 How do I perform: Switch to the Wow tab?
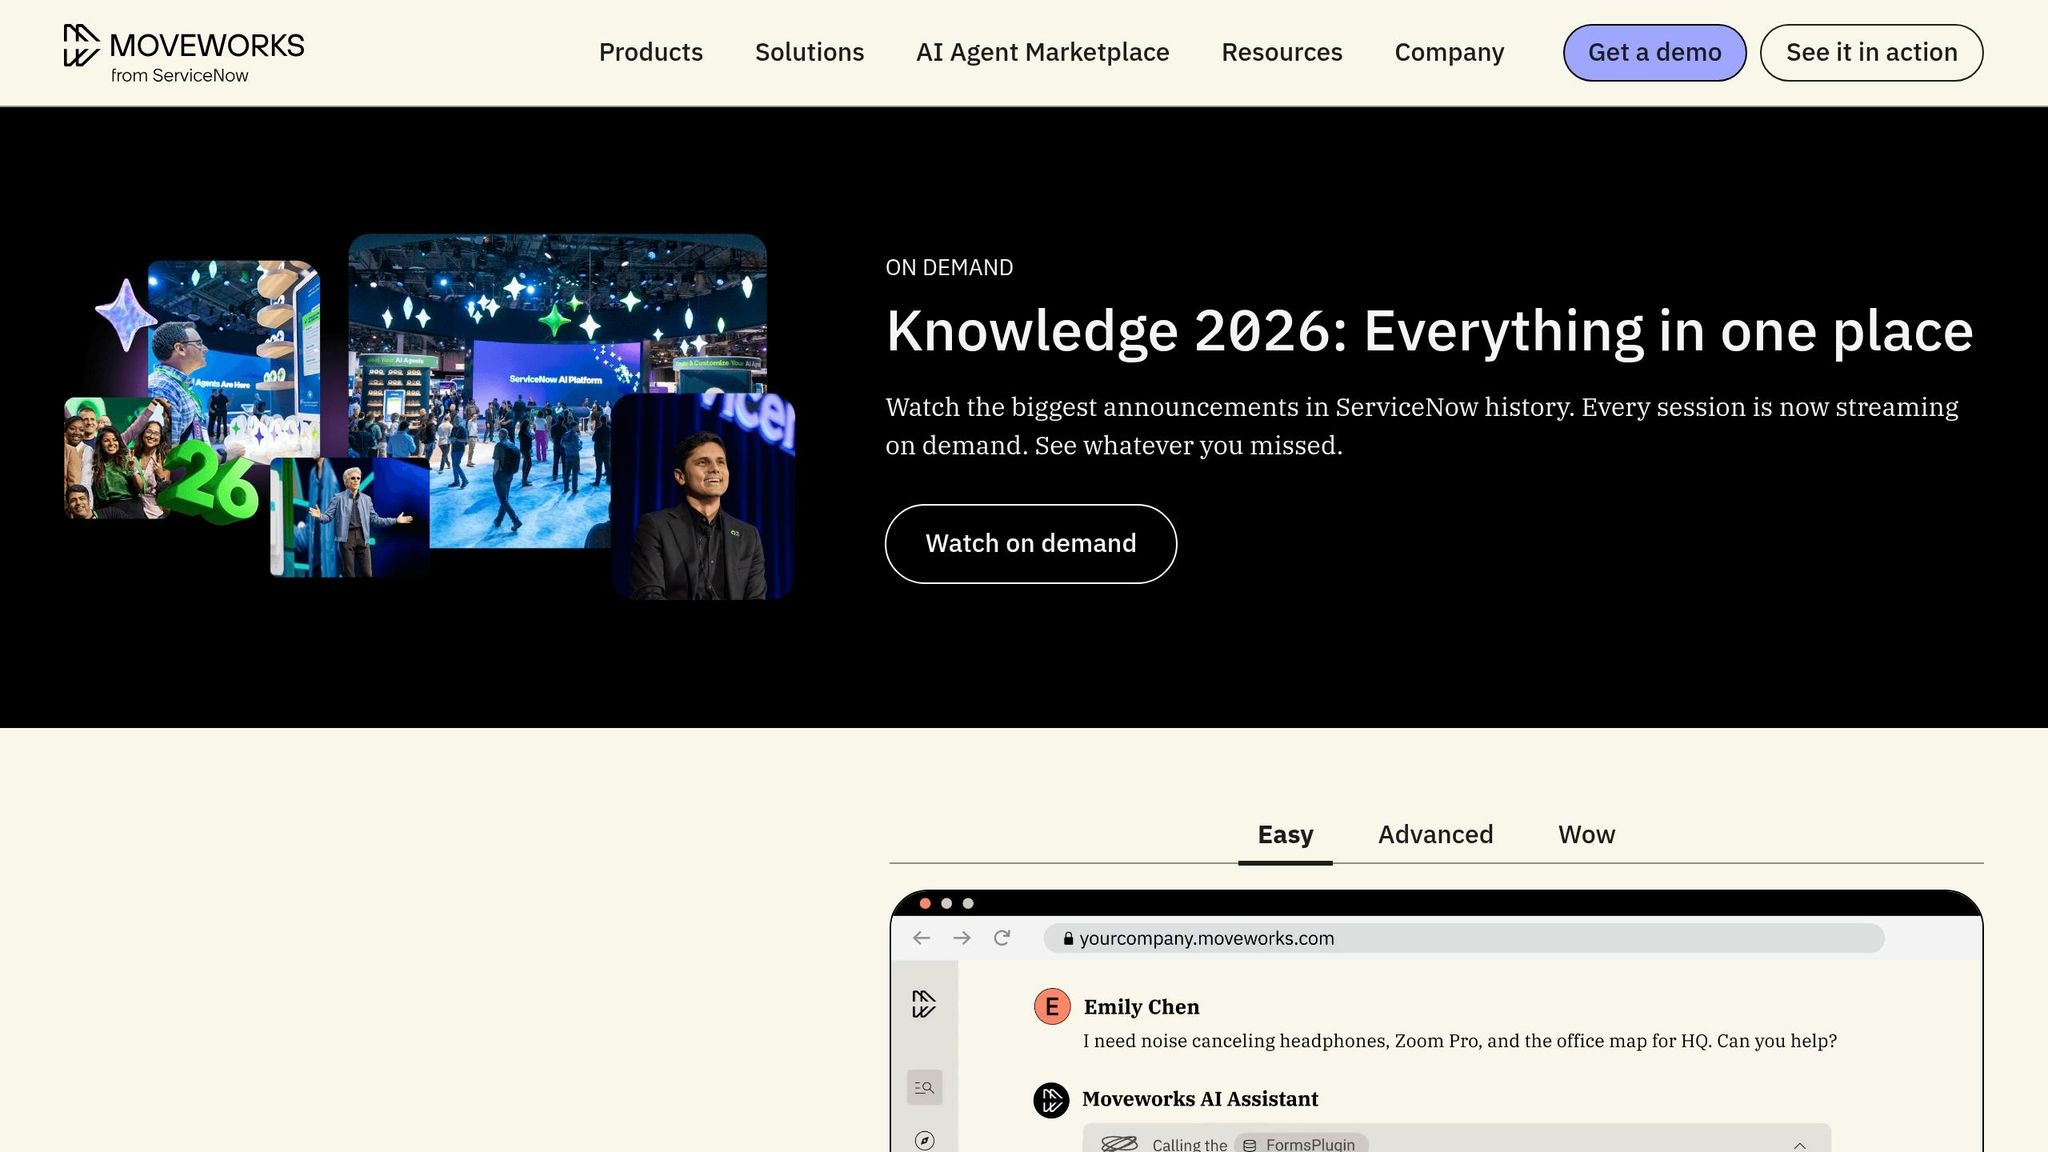point(1586,835)
